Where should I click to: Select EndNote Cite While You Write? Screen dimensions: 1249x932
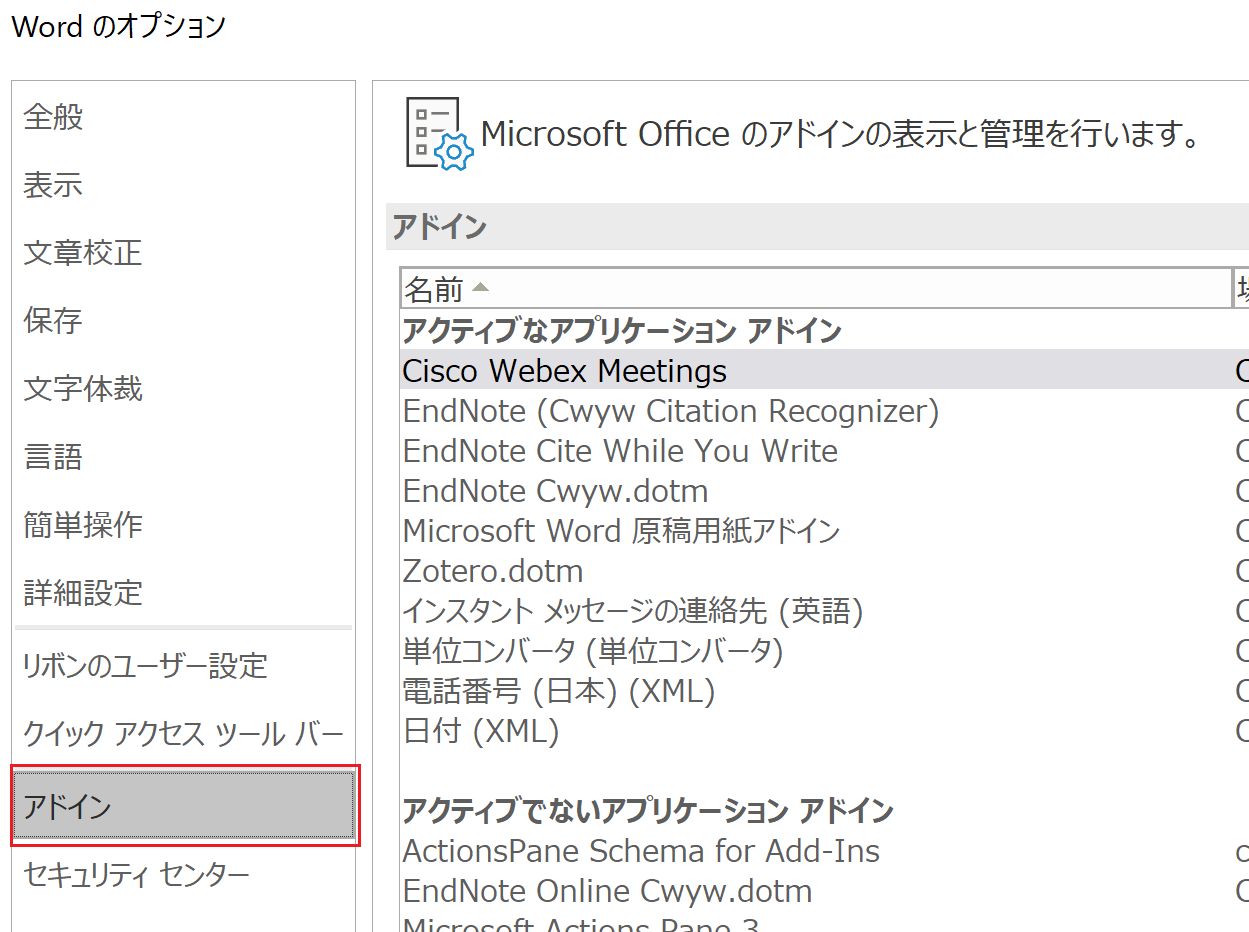(x=825, y=451)
